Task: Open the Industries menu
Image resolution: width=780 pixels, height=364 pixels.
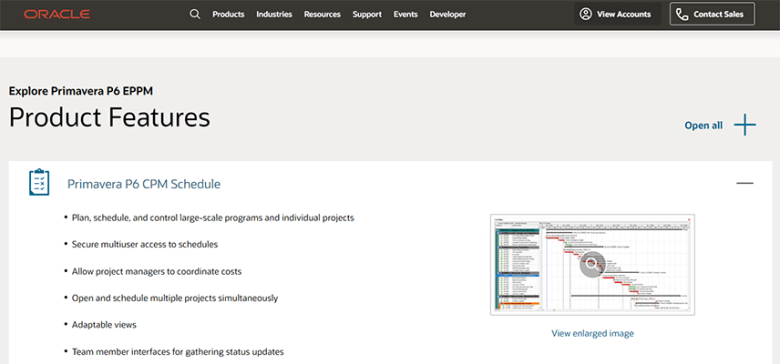Action: [274, 14]
